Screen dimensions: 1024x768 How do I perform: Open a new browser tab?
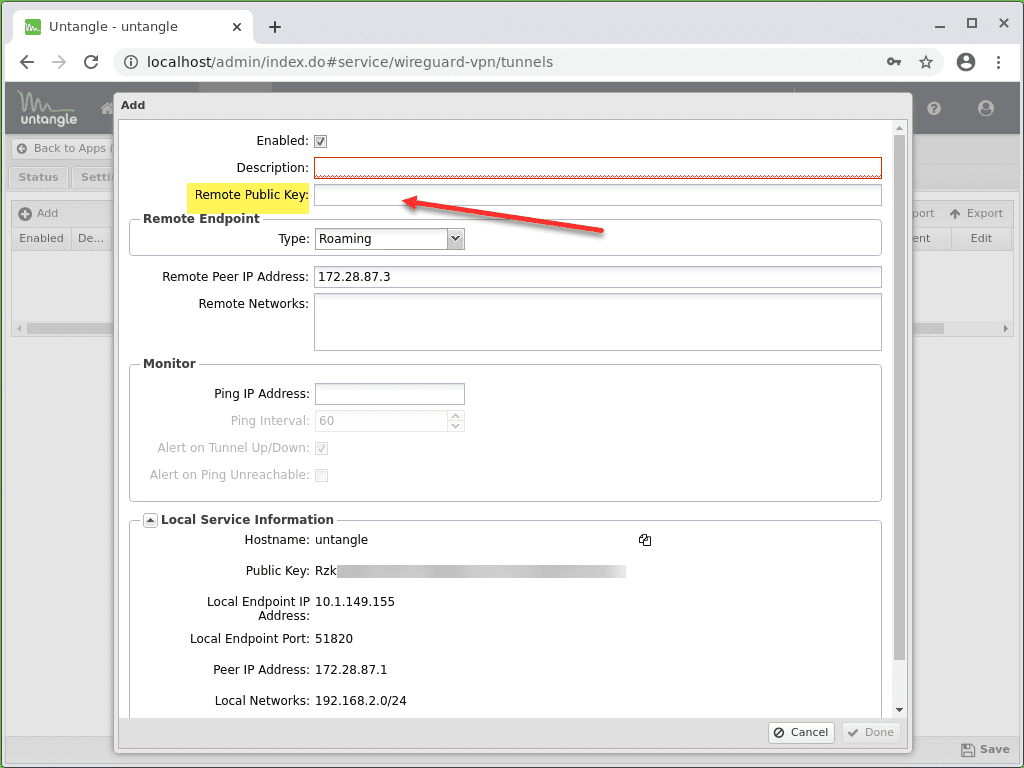pos(275,27)
